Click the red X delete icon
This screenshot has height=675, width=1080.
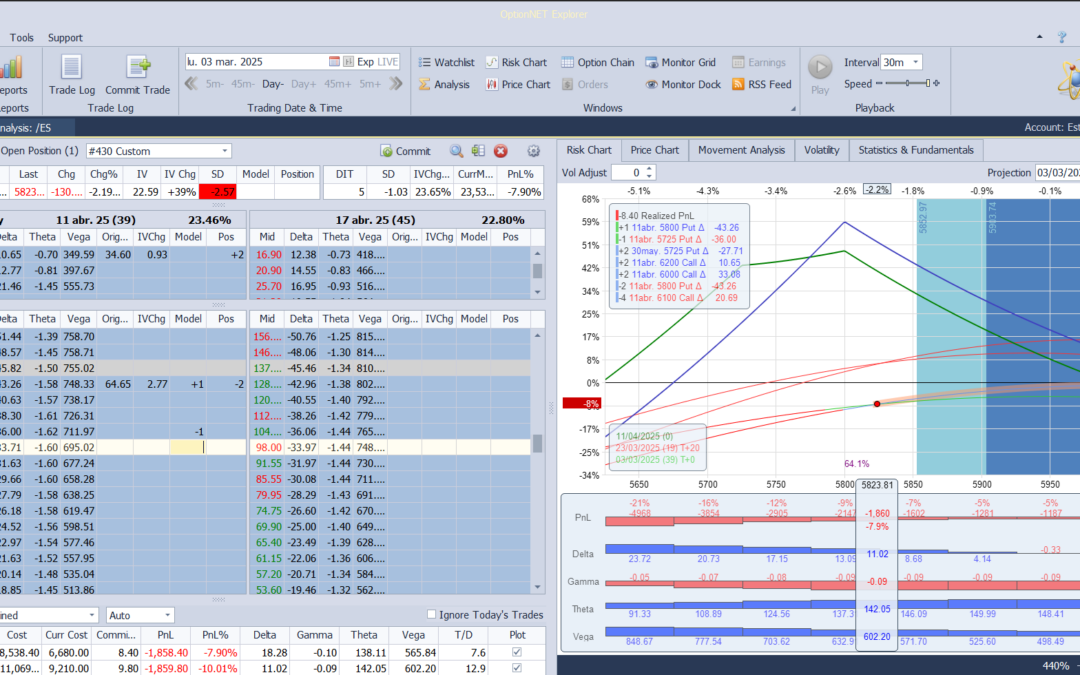[501, 151]
